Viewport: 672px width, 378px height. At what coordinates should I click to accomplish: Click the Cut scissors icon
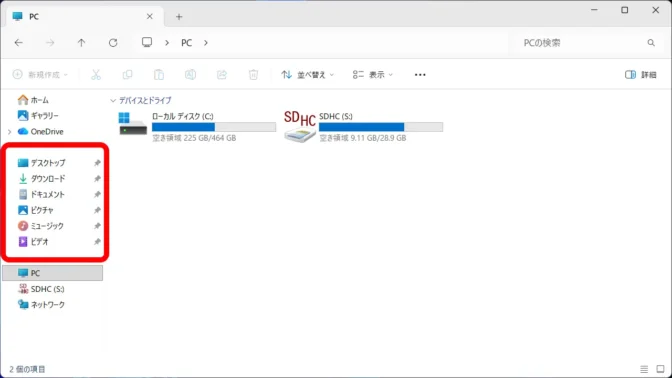(x=96, y=75)
